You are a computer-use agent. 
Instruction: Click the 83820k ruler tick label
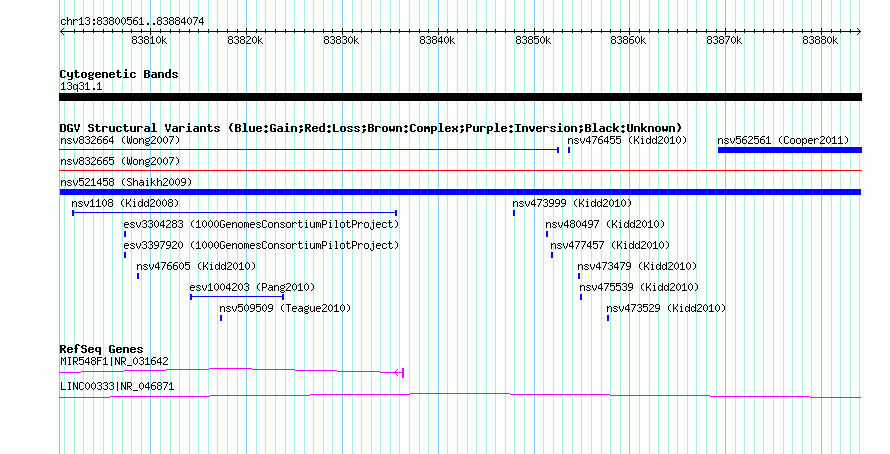click(245, 40)
